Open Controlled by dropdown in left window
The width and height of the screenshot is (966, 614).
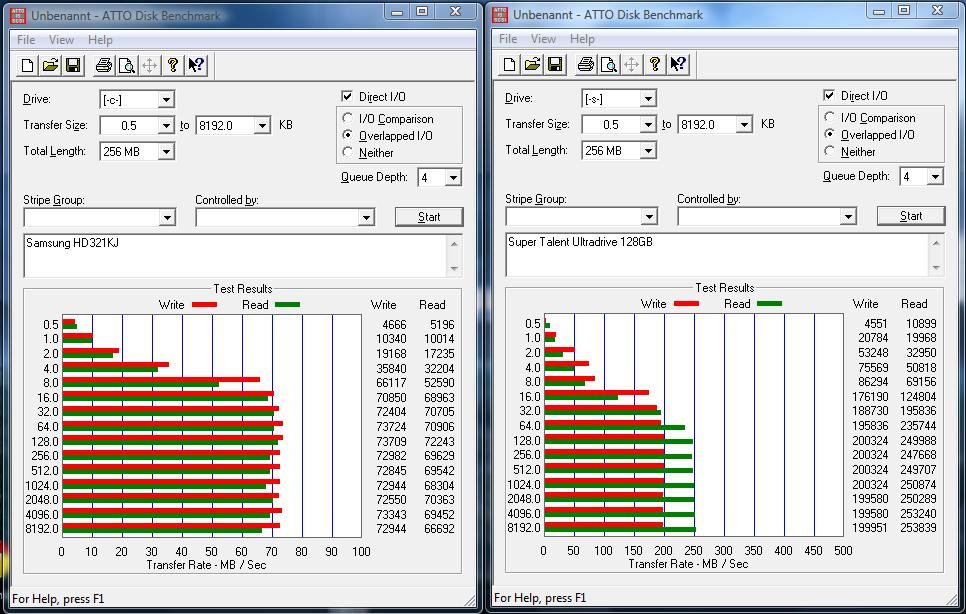click(366, 217)
